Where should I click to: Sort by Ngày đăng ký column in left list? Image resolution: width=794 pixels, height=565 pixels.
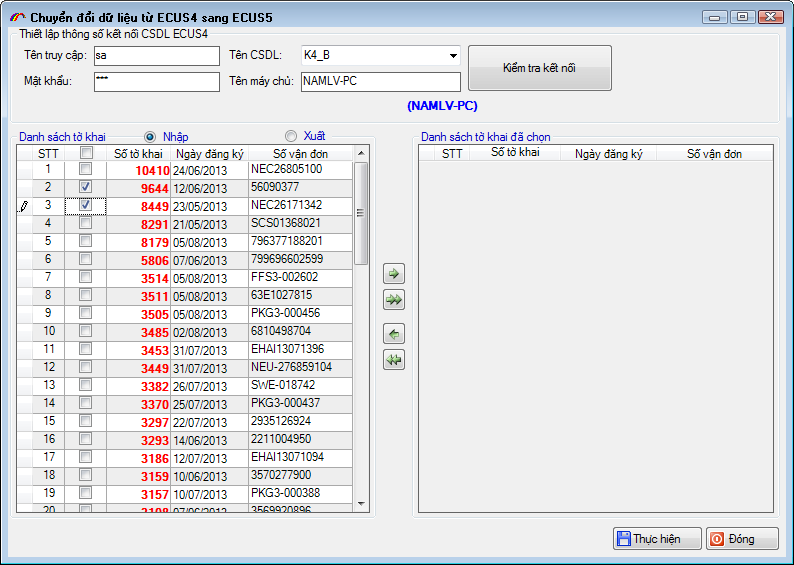click(209, 154)
